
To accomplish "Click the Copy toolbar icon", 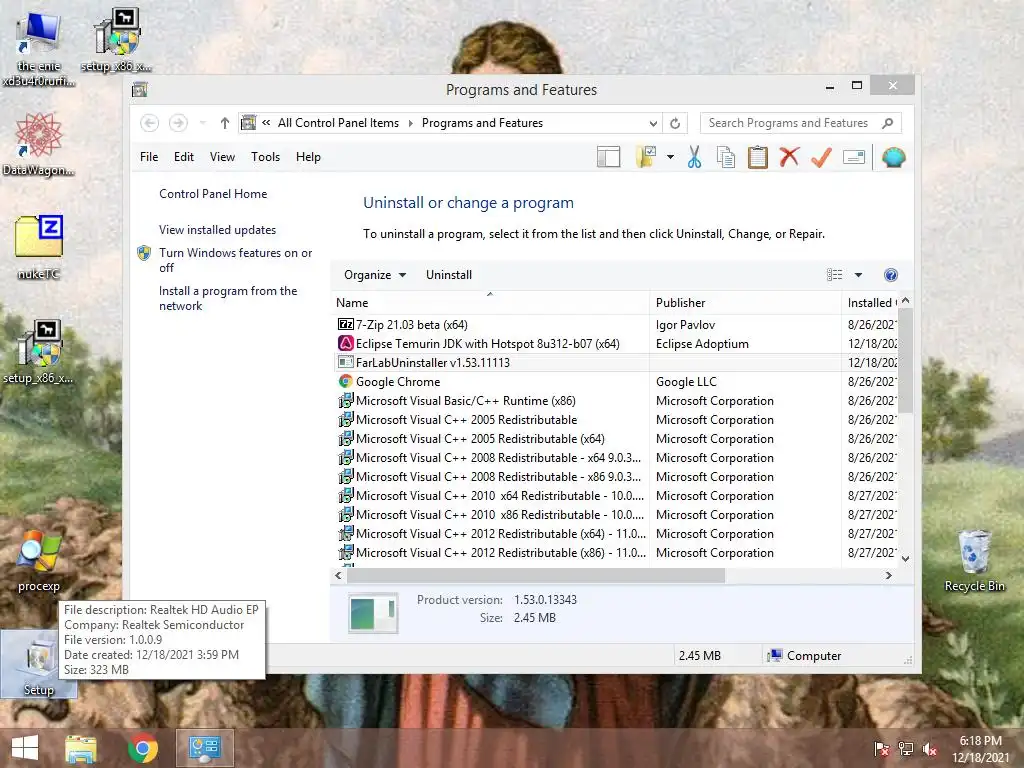I will pyautogui.click(x=726, y=157).
